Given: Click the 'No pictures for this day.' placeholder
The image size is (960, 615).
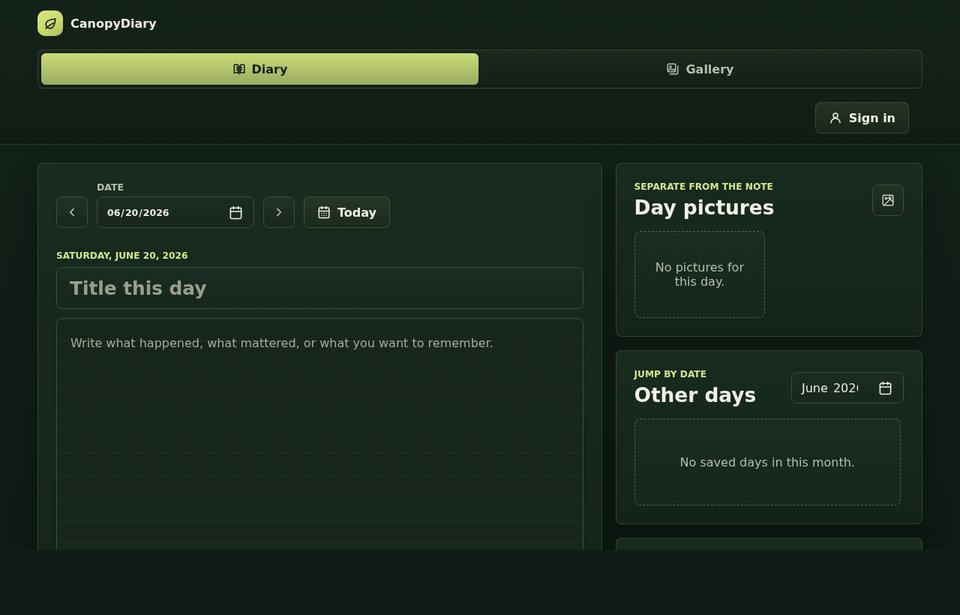Looking at the screenshot, I should click(x=700, y=274).
